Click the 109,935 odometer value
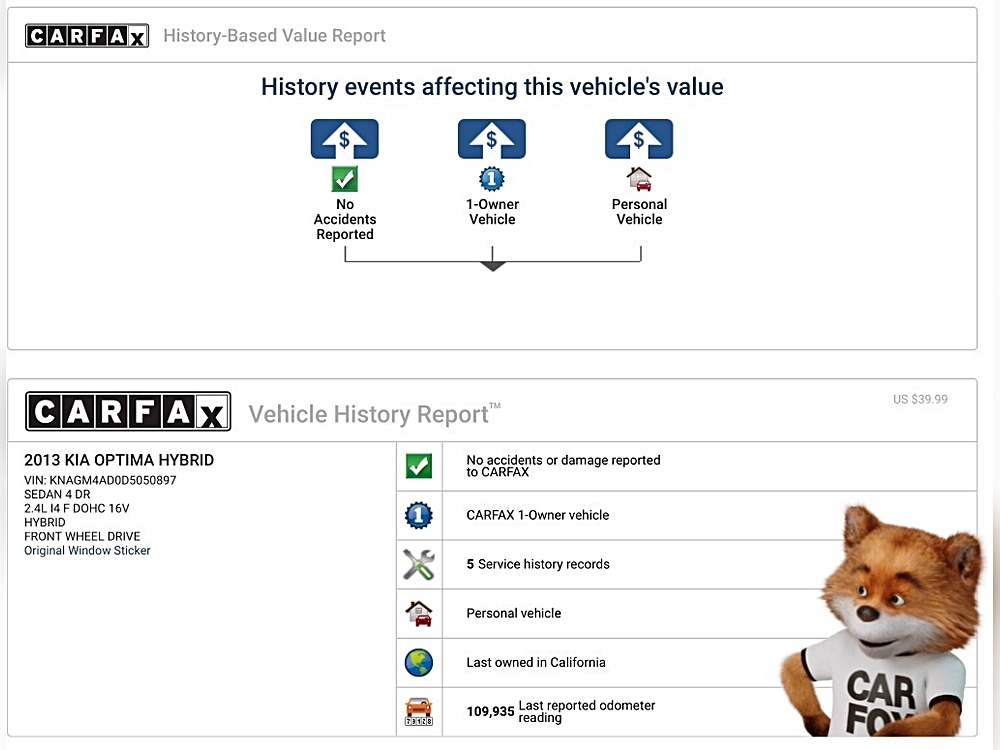The image size is (1000, 750). [490, 712]
